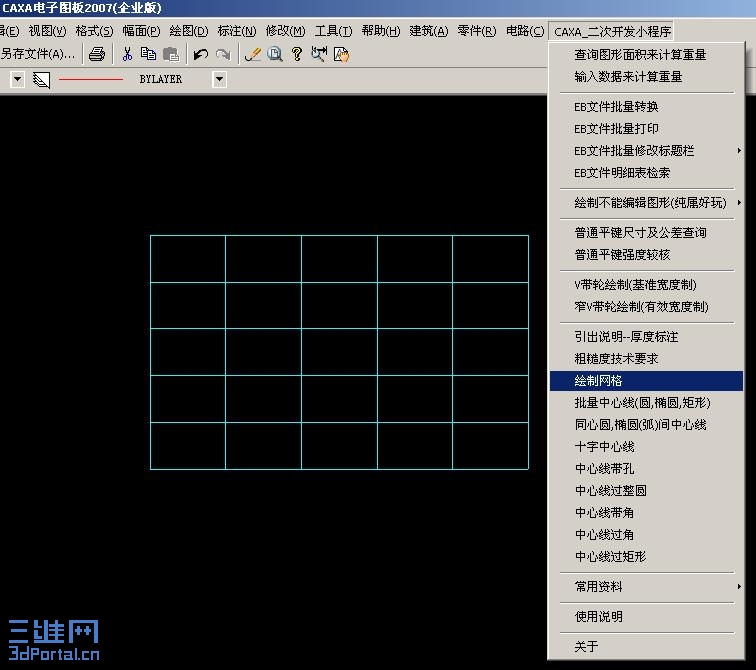This screenshot has height=670, width=756.
Task: Open the 建筑(A) menu
Action: tap(429, 31)
